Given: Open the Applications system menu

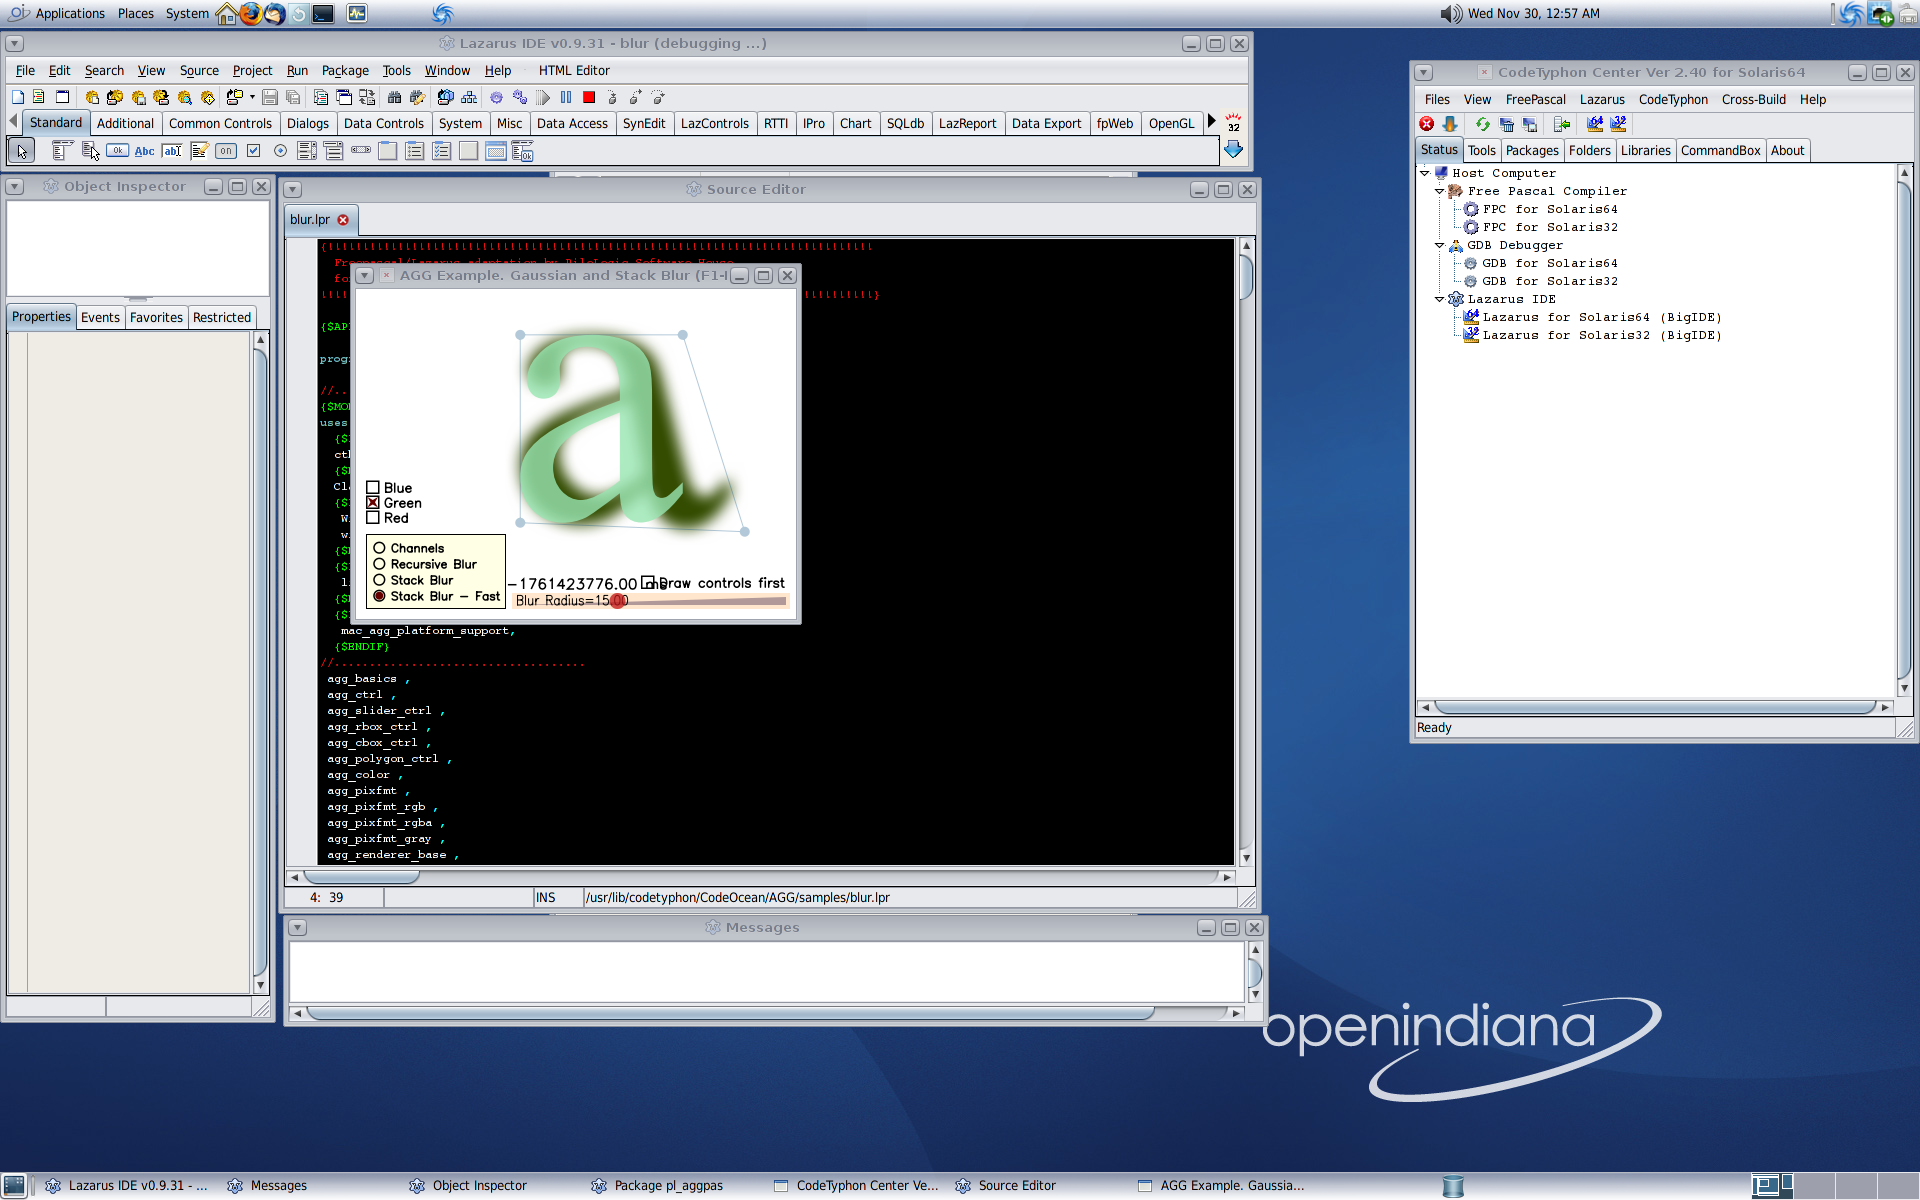Looking at the screenshot, I should click(x=70, y=14).
